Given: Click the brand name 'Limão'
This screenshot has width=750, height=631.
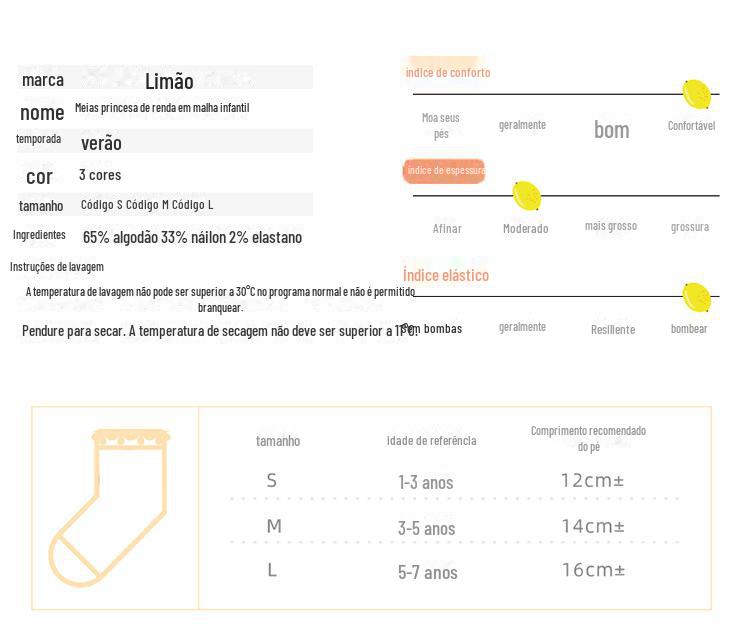Looking at the screenshot, I should [x=169, y=81].
